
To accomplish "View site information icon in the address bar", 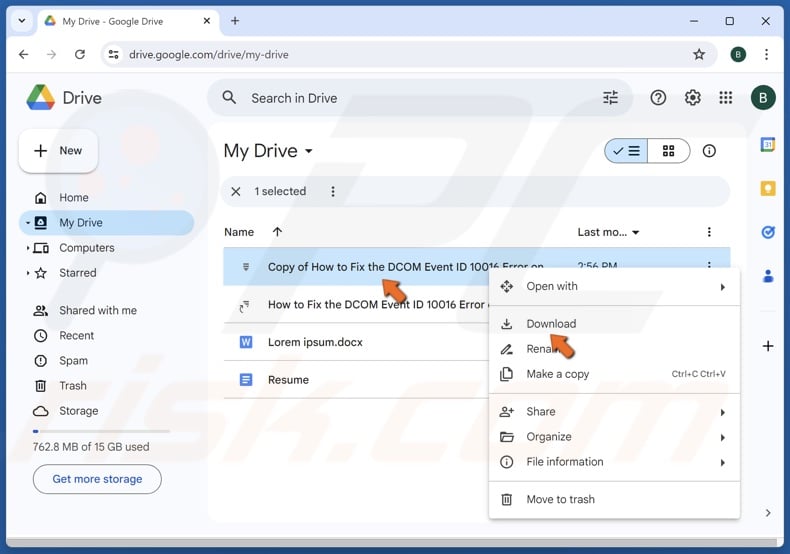I will 114,54.
